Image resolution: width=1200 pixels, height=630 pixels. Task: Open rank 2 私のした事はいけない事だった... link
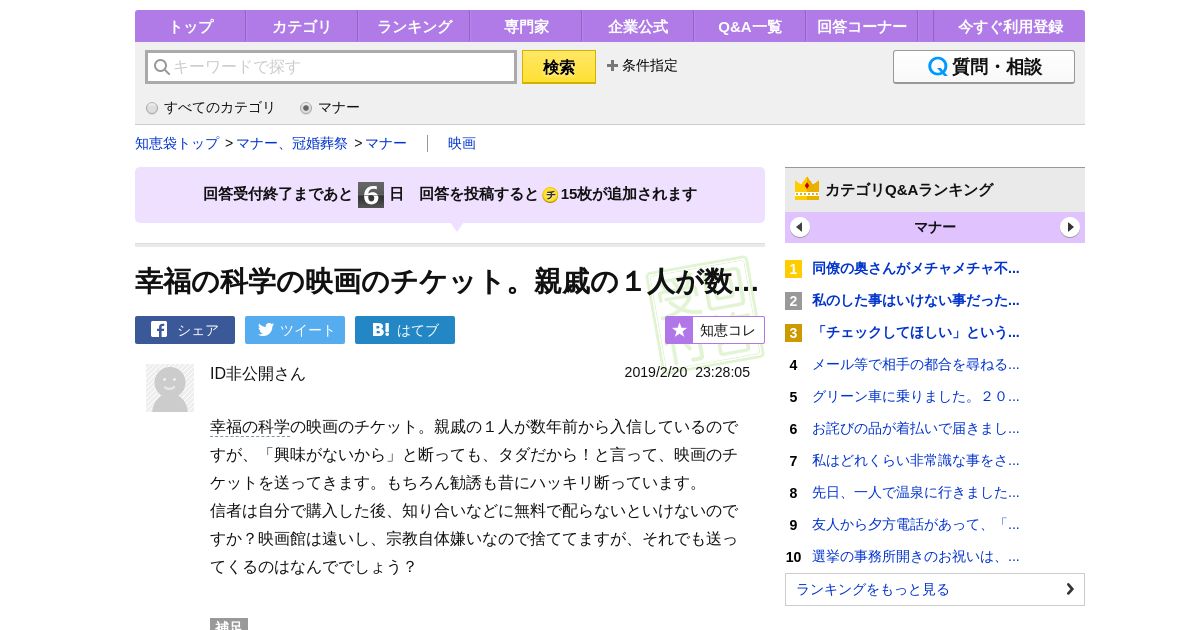point(916,300)
